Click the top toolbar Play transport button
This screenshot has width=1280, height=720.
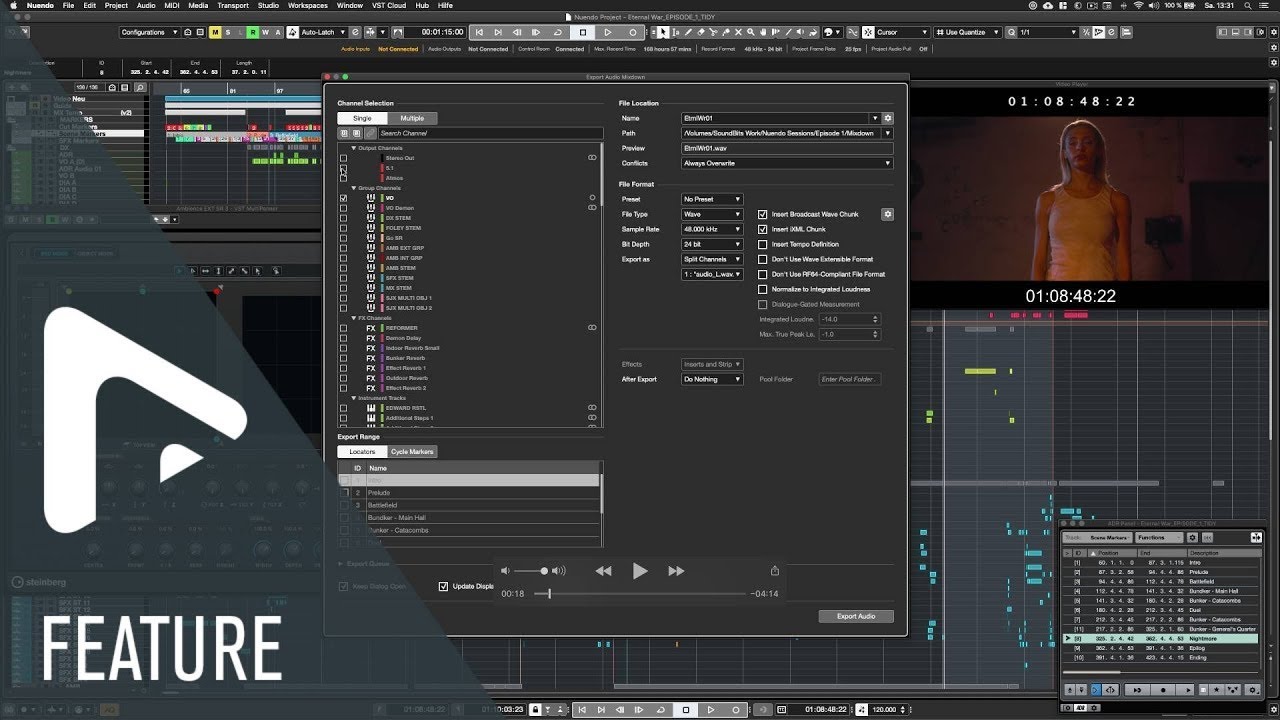coord(607,32)
